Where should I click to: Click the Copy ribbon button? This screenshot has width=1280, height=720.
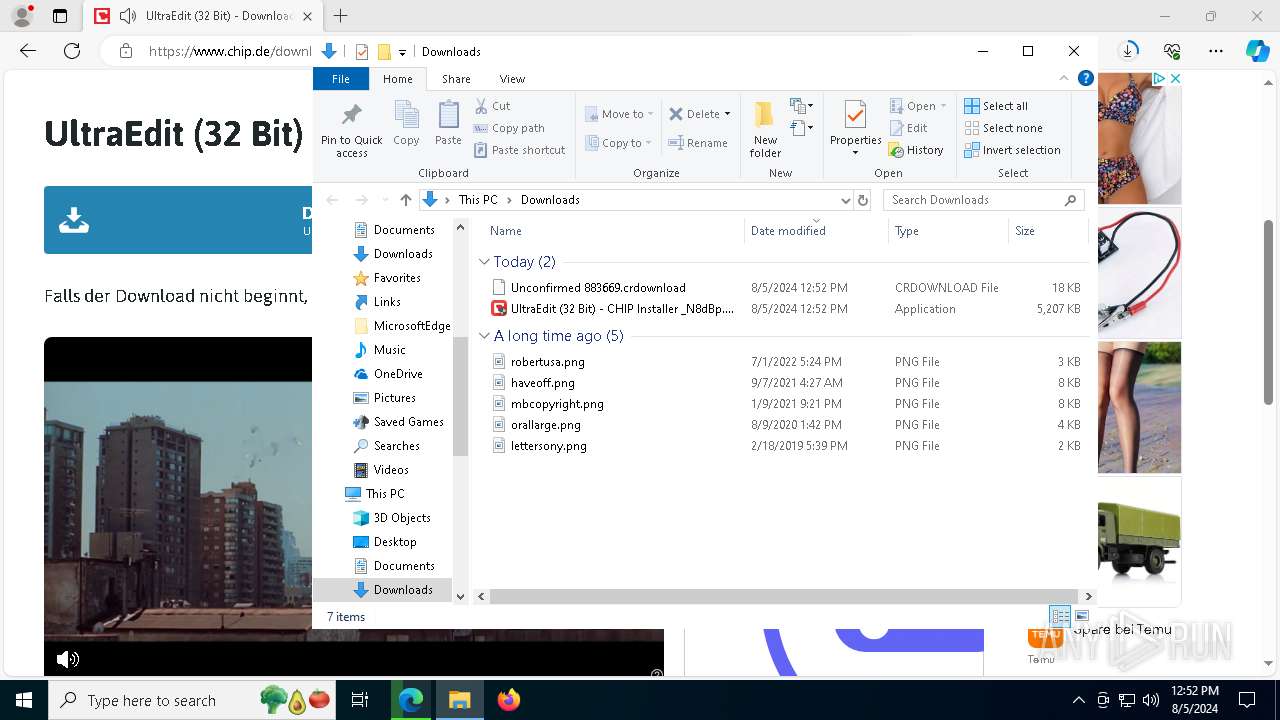[406, 123]
